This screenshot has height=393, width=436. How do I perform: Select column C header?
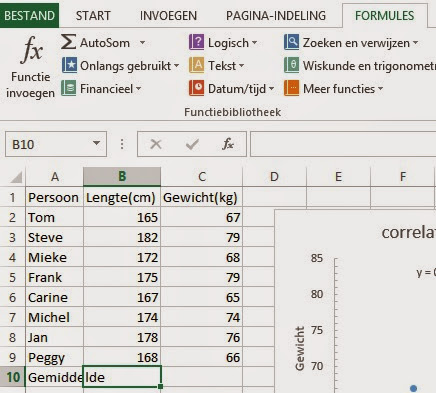click(202, 177)
